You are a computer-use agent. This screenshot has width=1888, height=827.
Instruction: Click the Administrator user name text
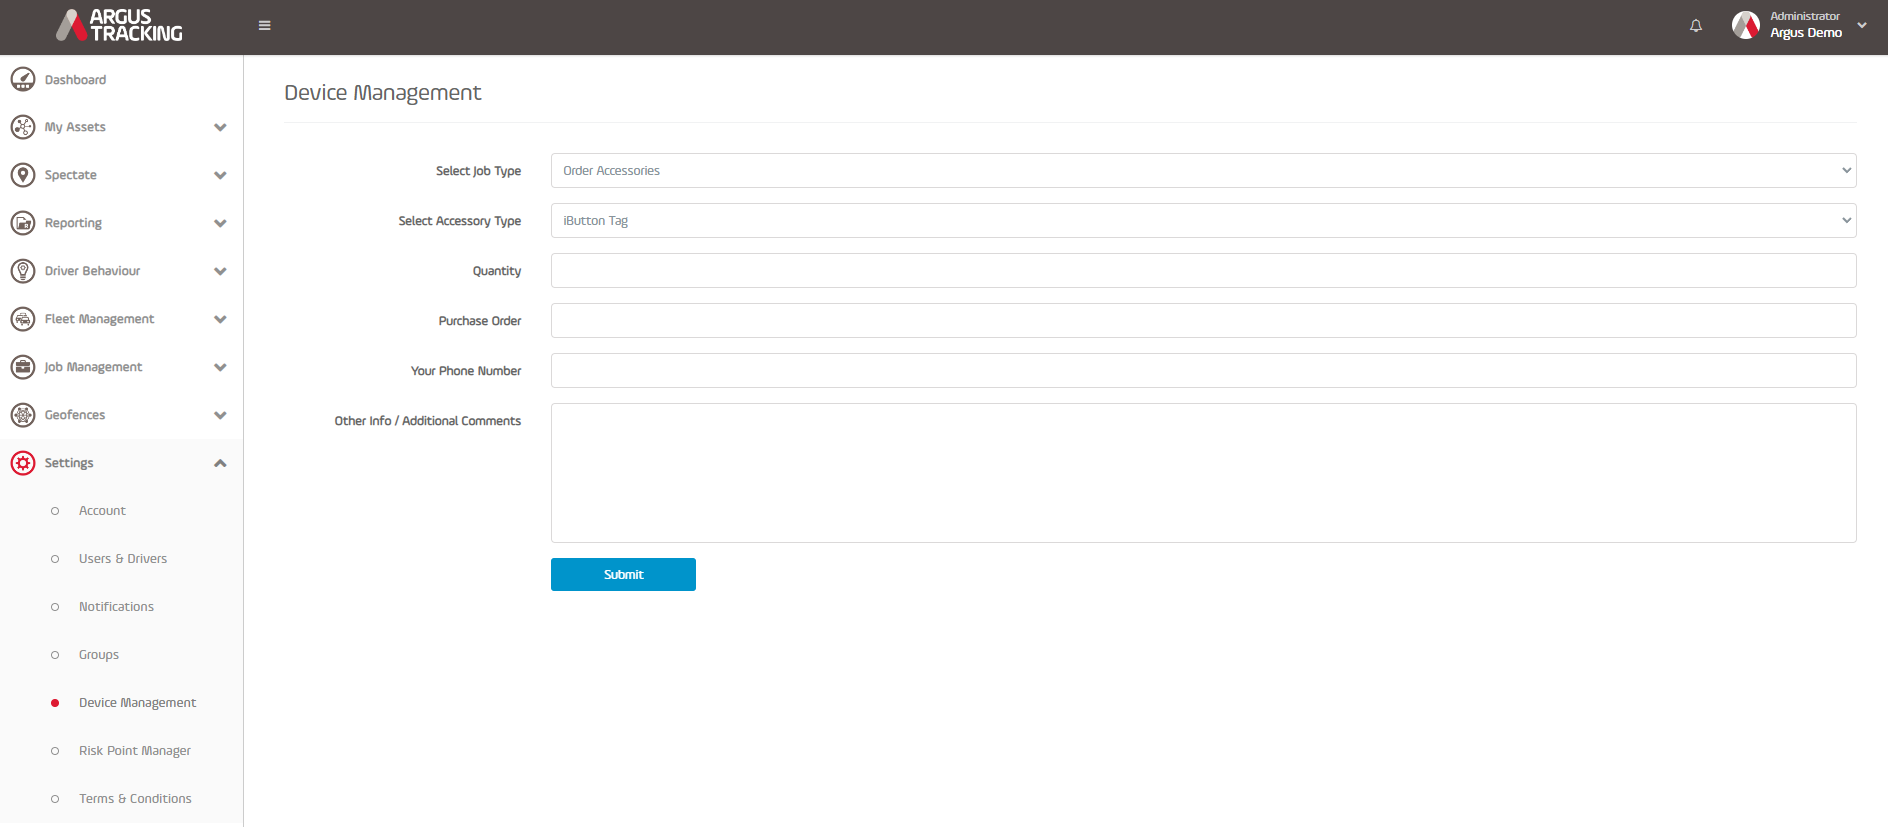coord(1804,16)
